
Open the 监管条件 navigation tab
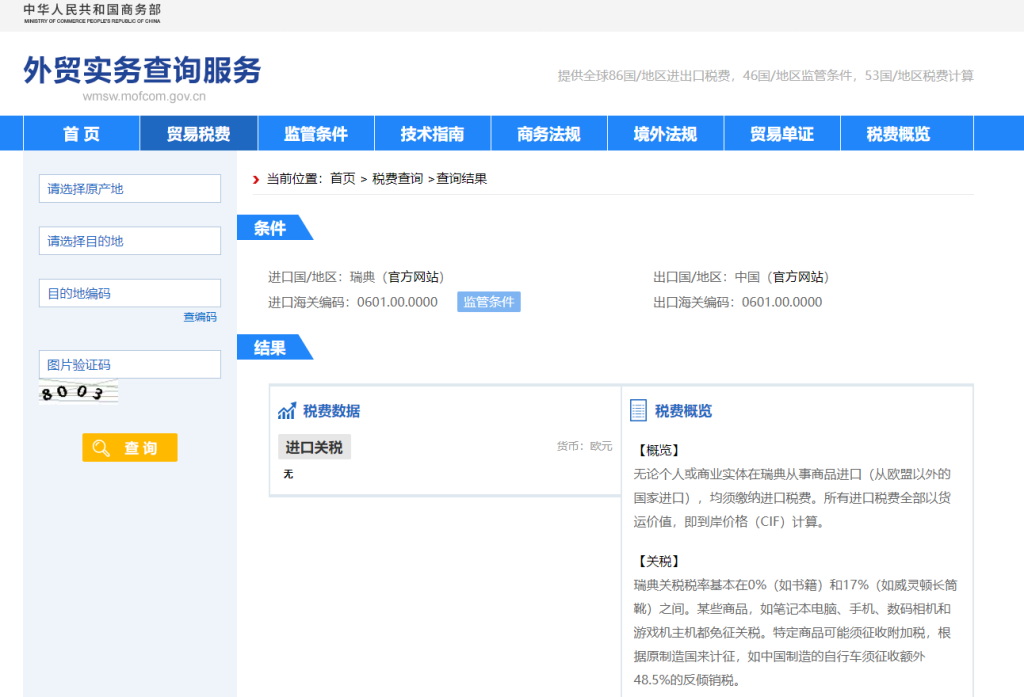pos(316,133)
